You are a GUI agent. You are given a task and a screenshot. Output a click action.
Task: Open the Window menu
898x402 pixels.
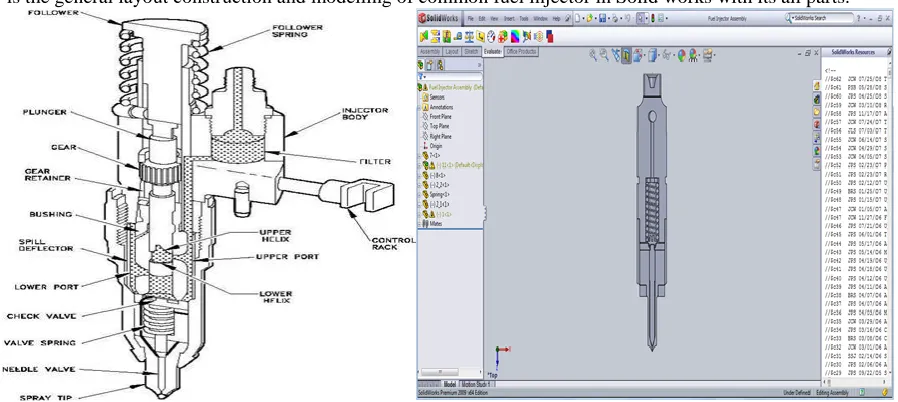[x=541, y=19]
